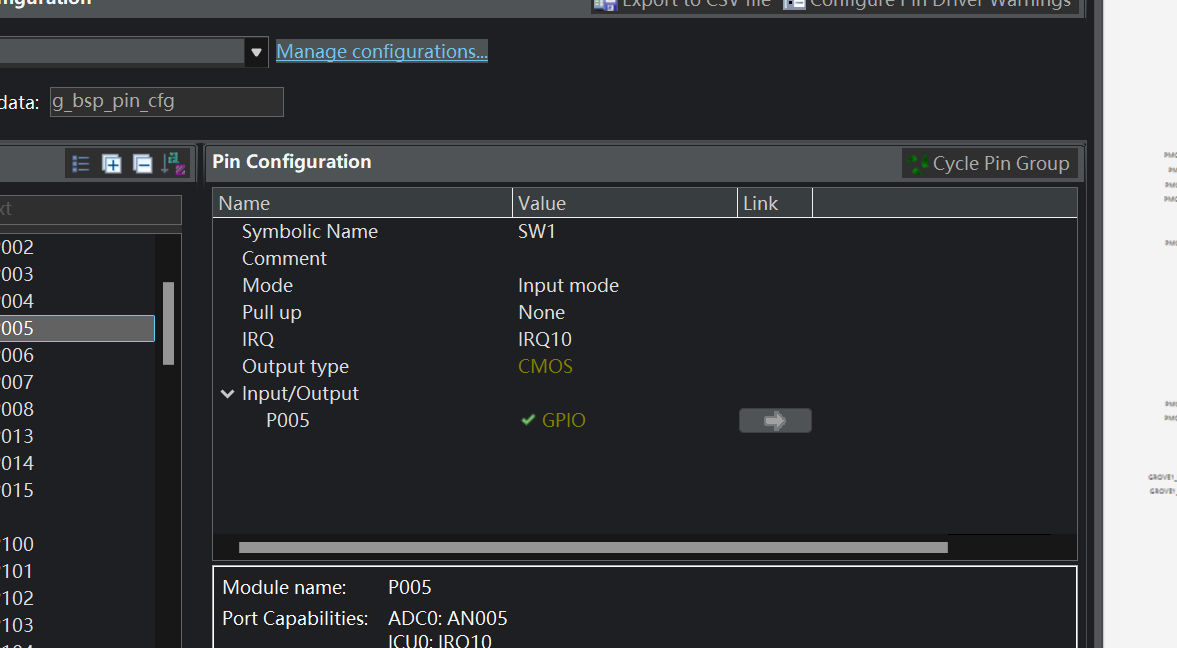1177x648 pixels.
Task: Click the Comment row label
Action: (284, 258)
